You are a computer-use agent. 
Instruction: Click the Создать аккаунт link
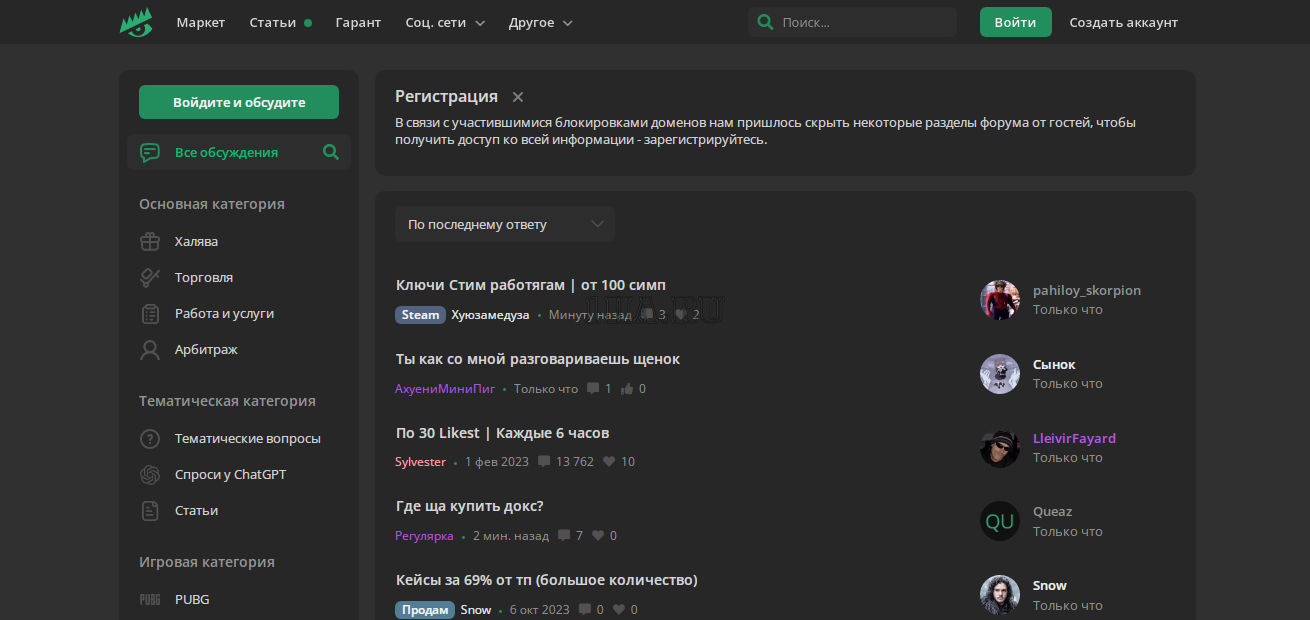click(1123, 22)
